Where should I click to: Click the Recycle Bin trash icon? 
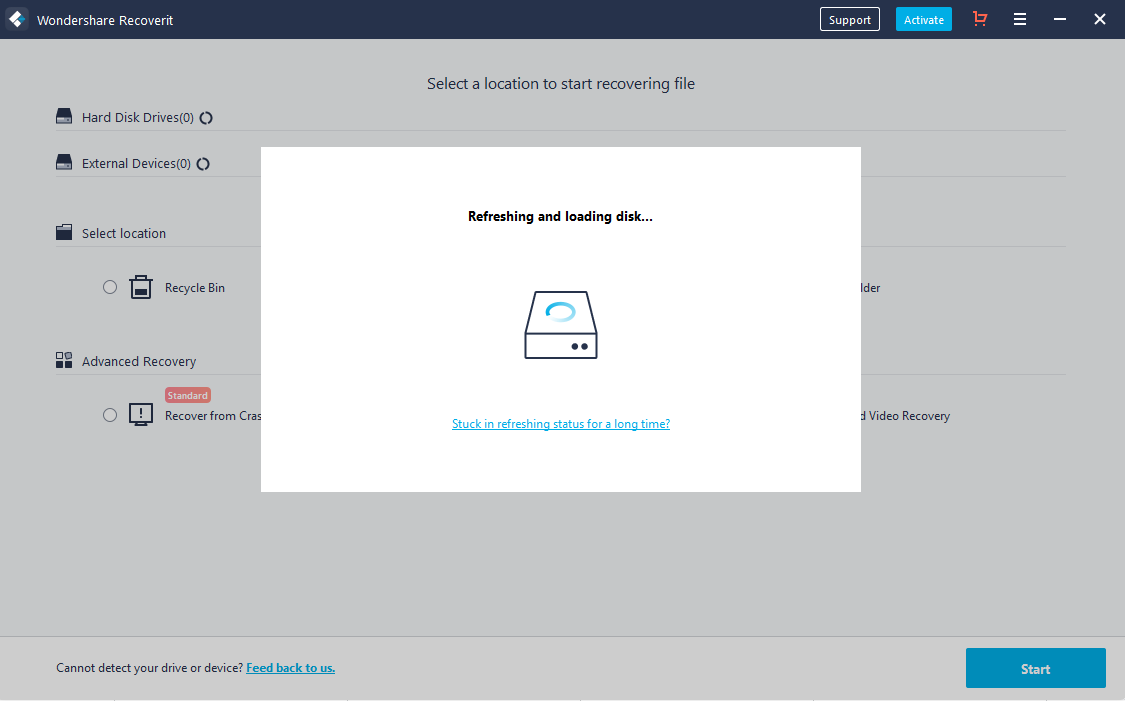point(141,287)
